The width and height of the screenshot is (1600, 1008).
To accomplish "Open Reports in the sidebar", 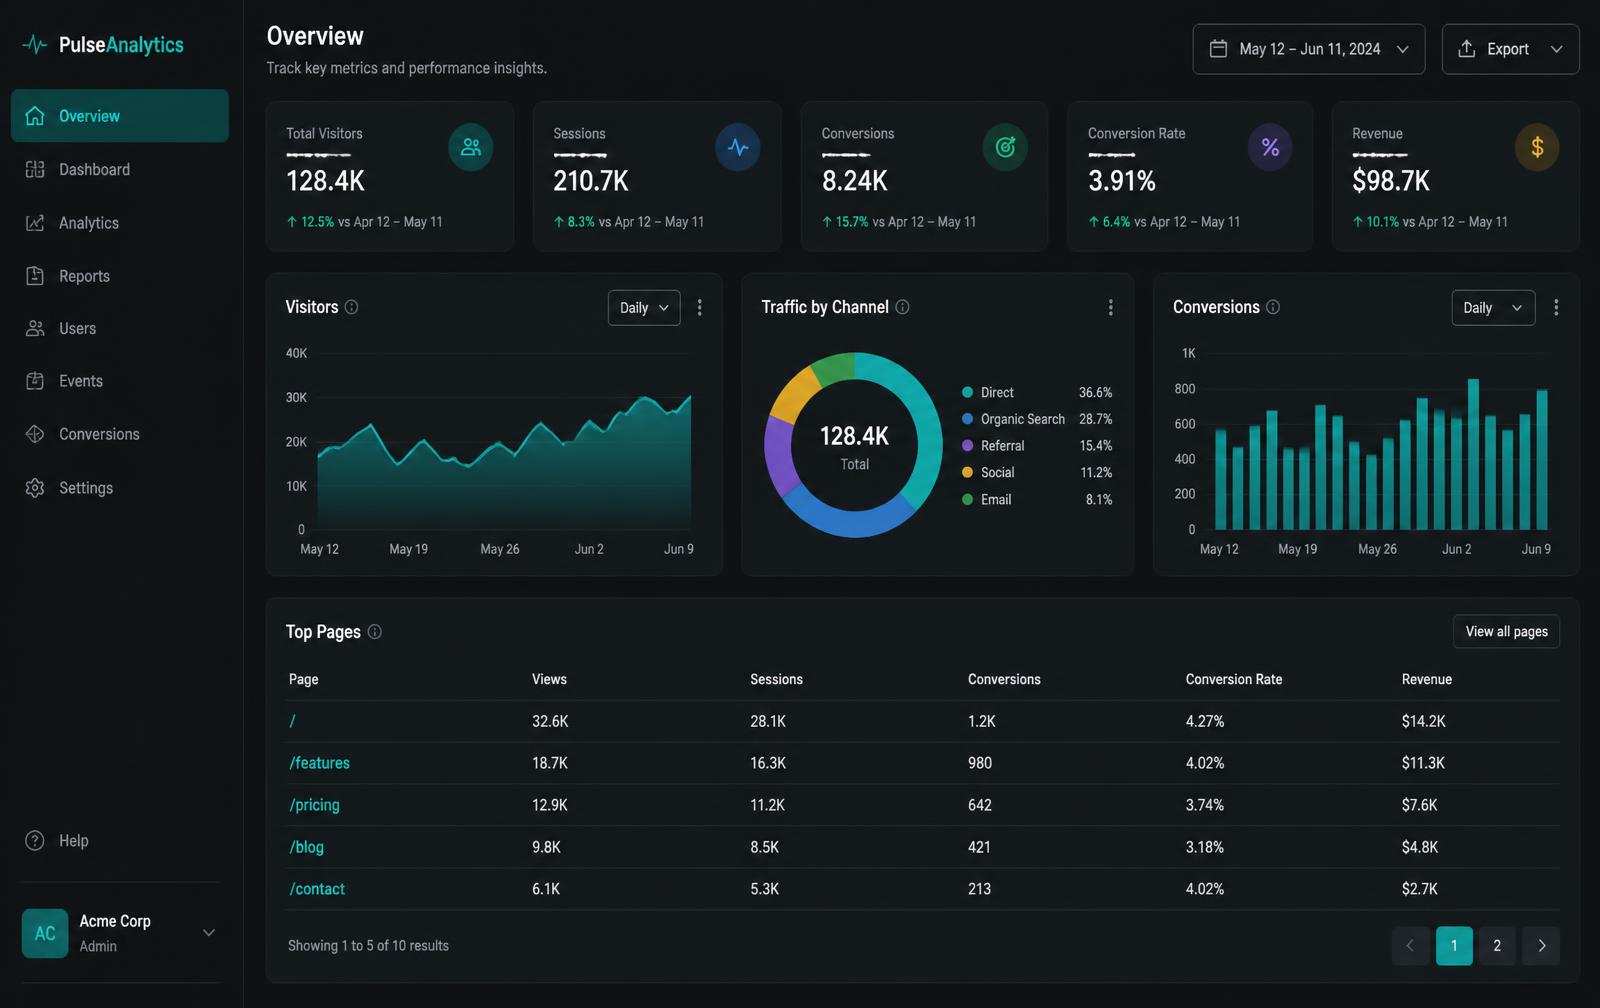I will coord(120,276).
